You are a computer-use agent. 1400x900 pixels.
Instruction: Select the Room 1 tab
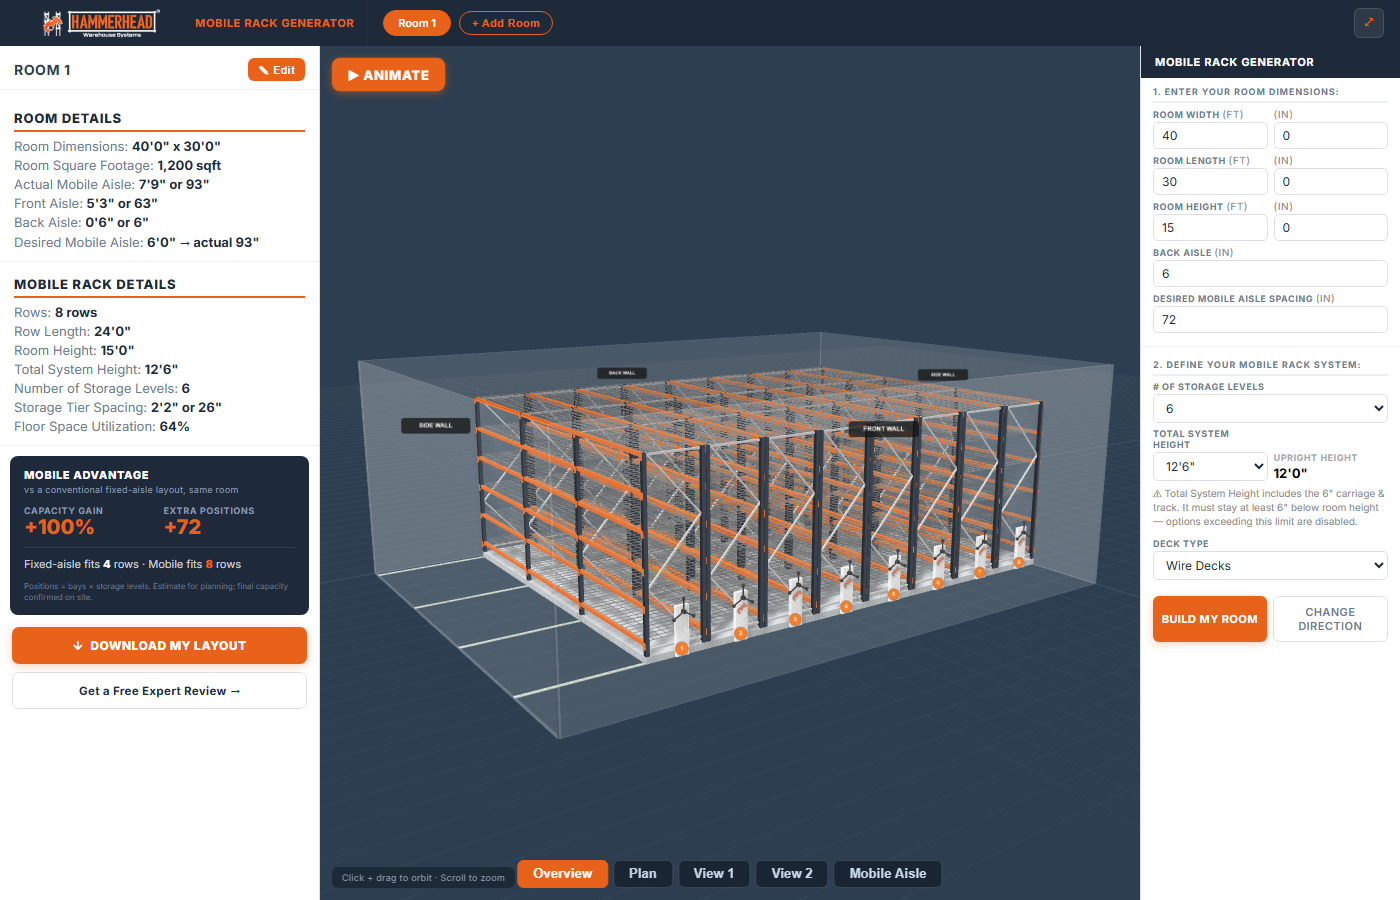click(x=417, y=23)
